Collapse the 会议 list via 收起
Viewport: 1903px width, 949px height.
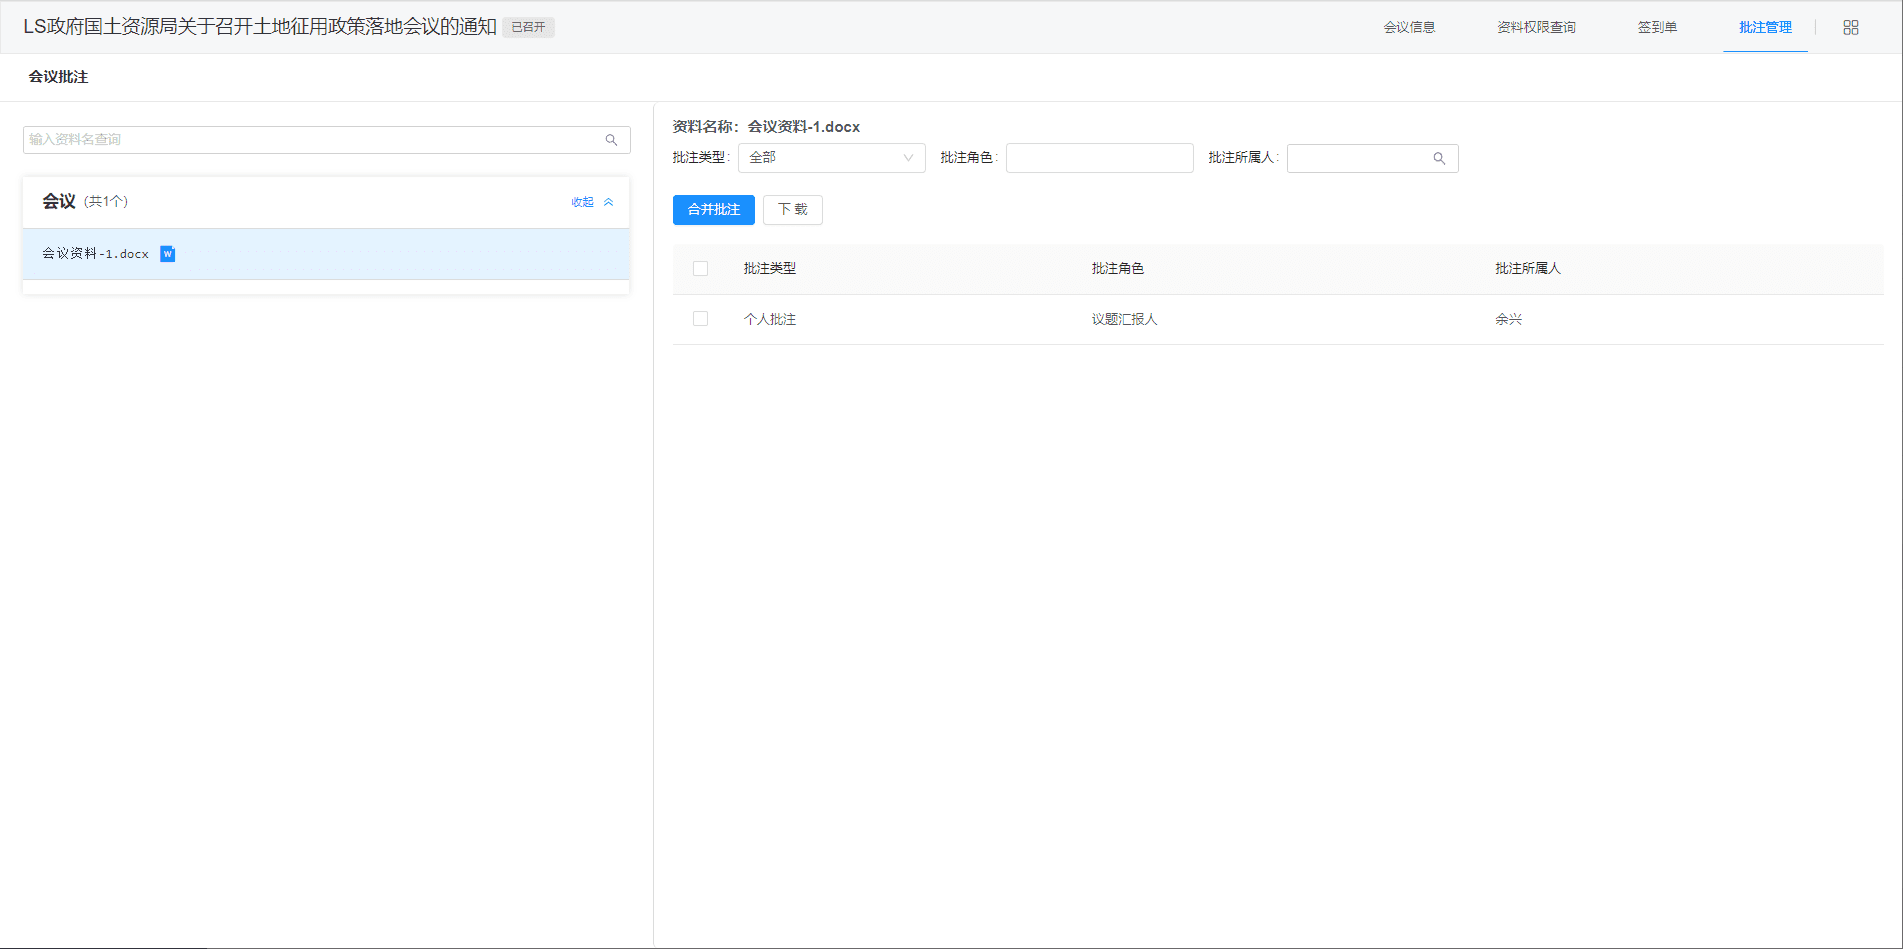coord(583,202)
